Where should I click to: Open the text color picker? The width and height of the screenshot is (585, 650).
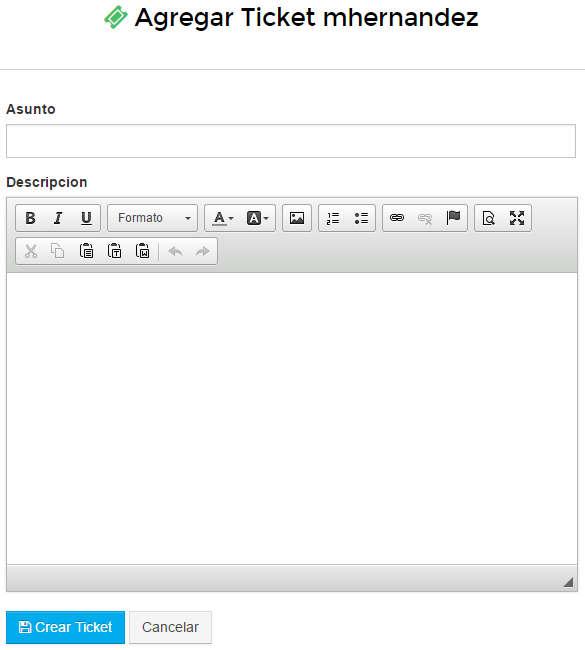[223, 218]
